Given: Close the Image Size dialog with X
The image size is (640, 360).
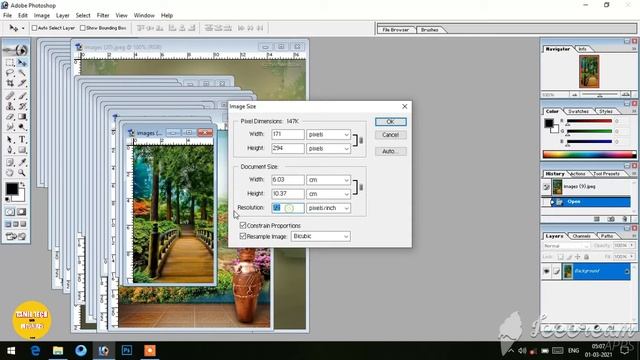Looking at the screenshot, I should (404, 107).
